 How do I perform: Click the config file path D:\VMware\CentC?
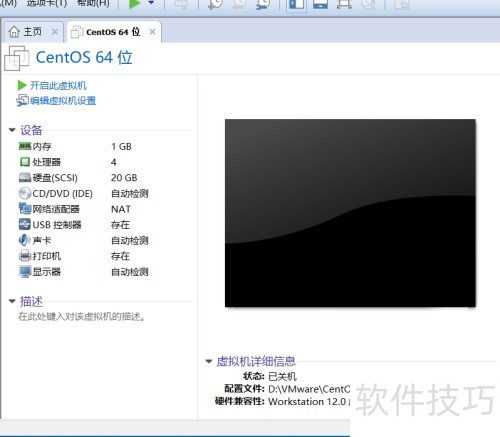(x=309, y=389)
